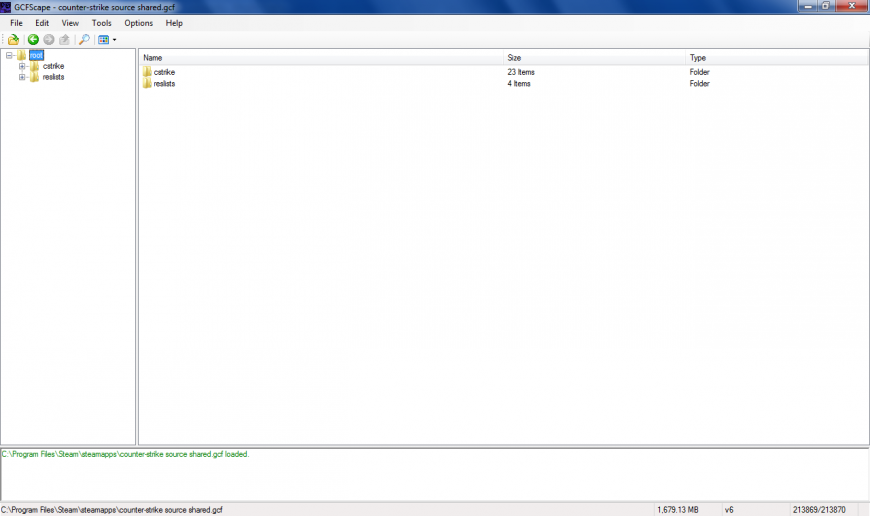Open Find with the magnifier icon
Image resolution: width=870 pixels, height=516 pixels.
click(84, 40)
